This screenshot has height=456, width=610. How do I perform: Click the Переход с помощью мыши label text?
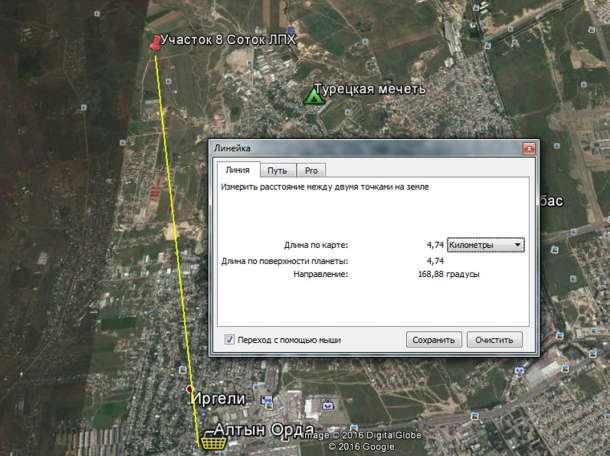(x=289, y=340)
